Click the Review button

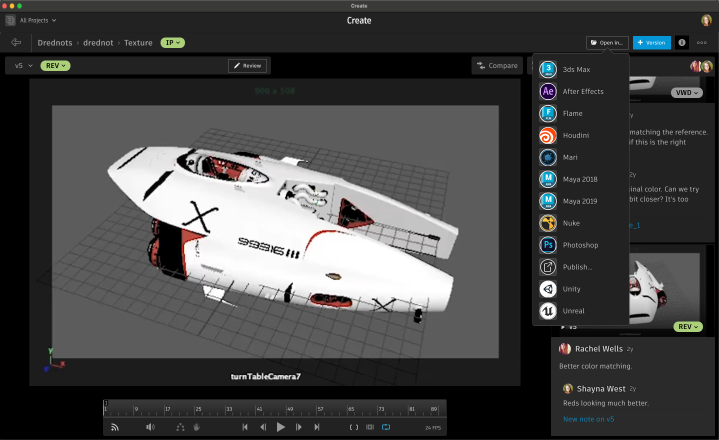(x=248, y=66)
